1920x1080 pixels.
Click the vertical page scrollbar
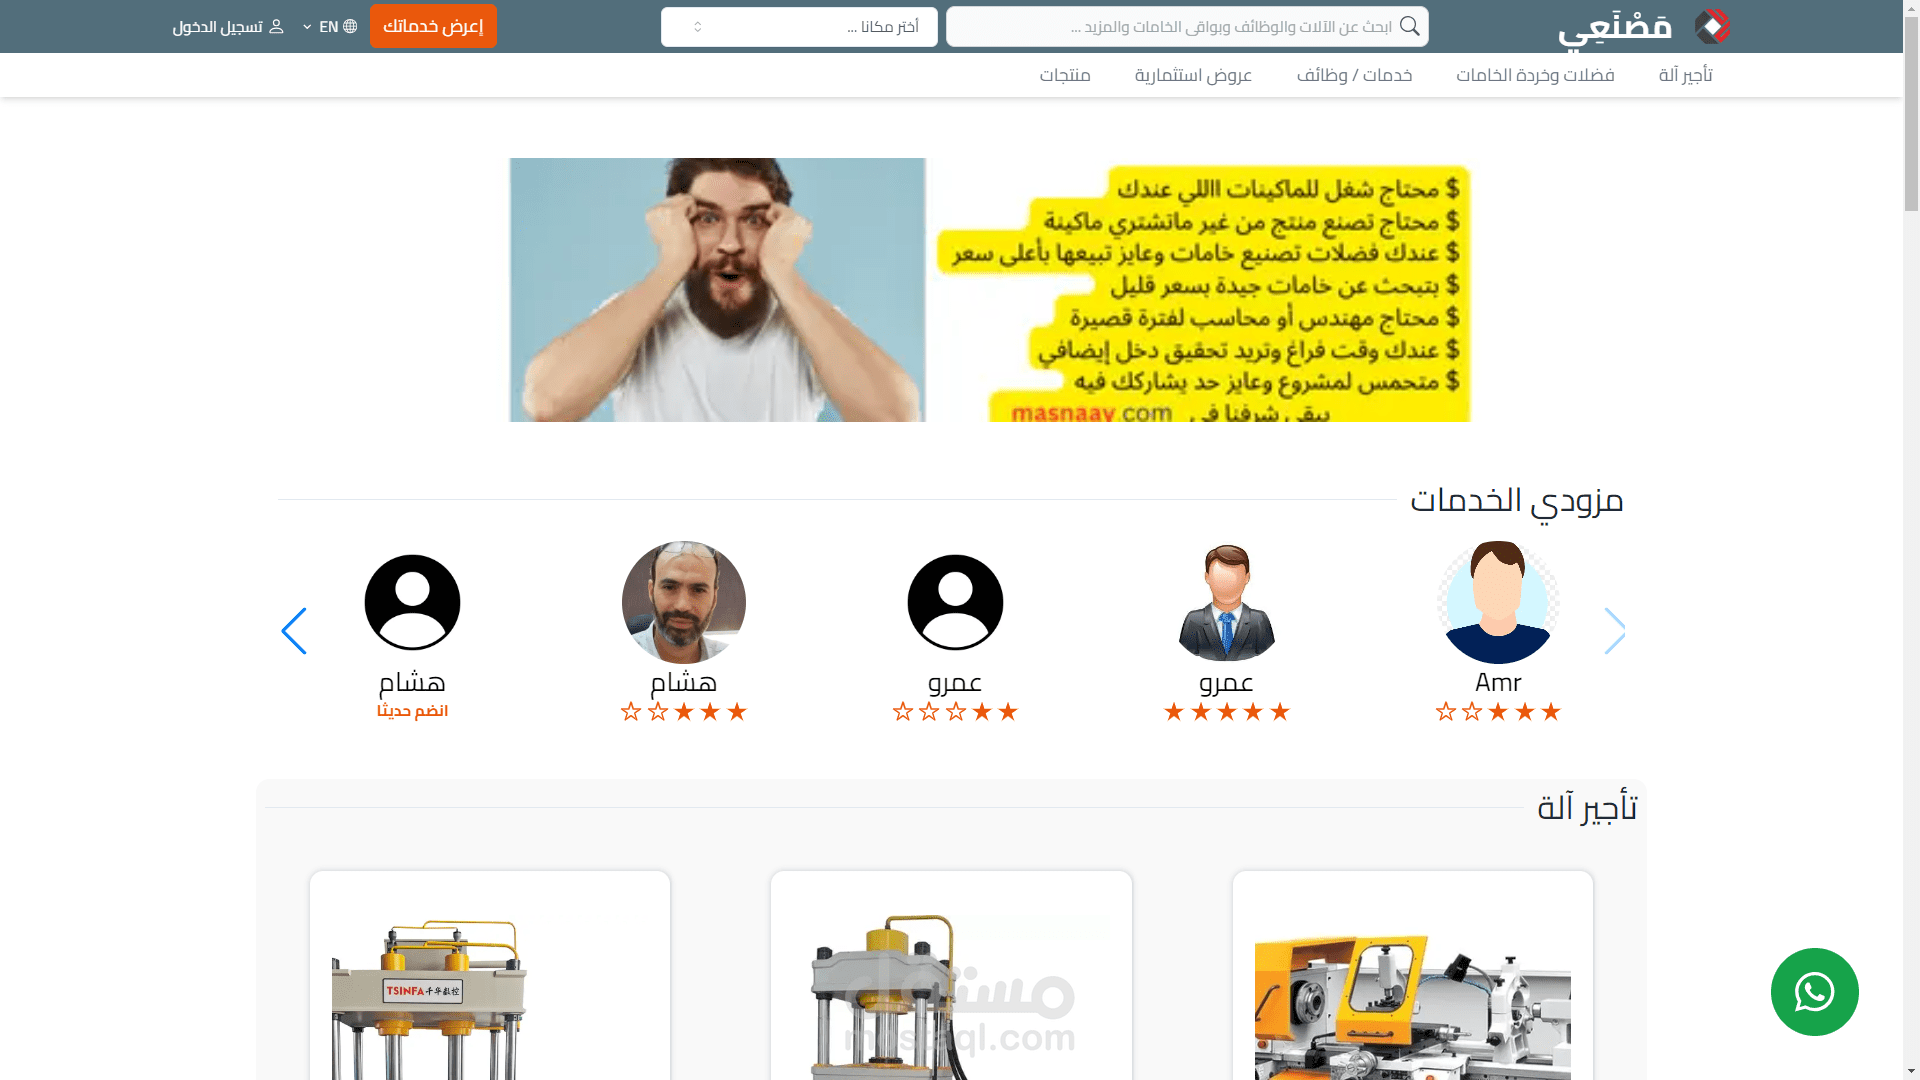1911,540
